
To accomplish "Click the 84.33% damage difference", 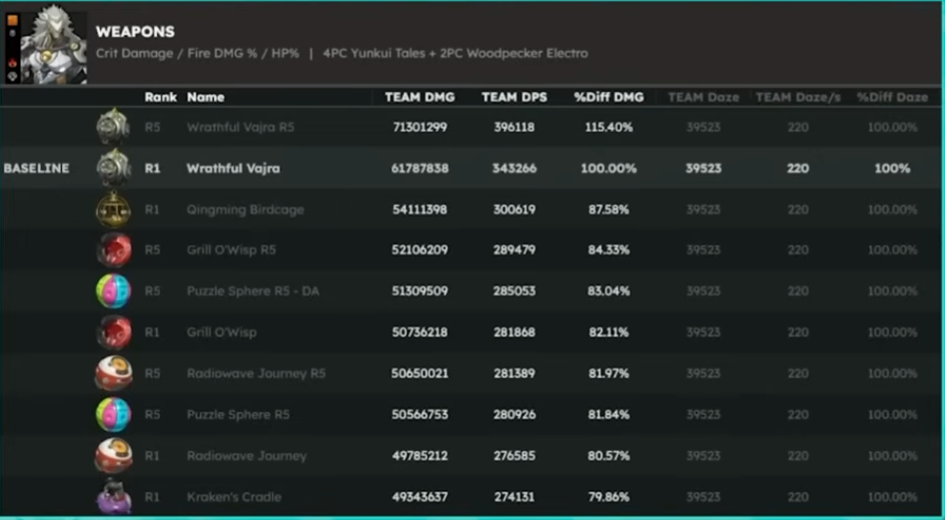I will coord(609,249).
